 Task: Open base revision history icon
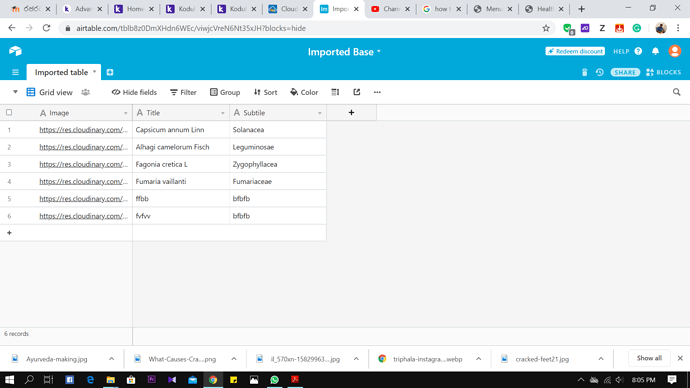click(599, 72)
